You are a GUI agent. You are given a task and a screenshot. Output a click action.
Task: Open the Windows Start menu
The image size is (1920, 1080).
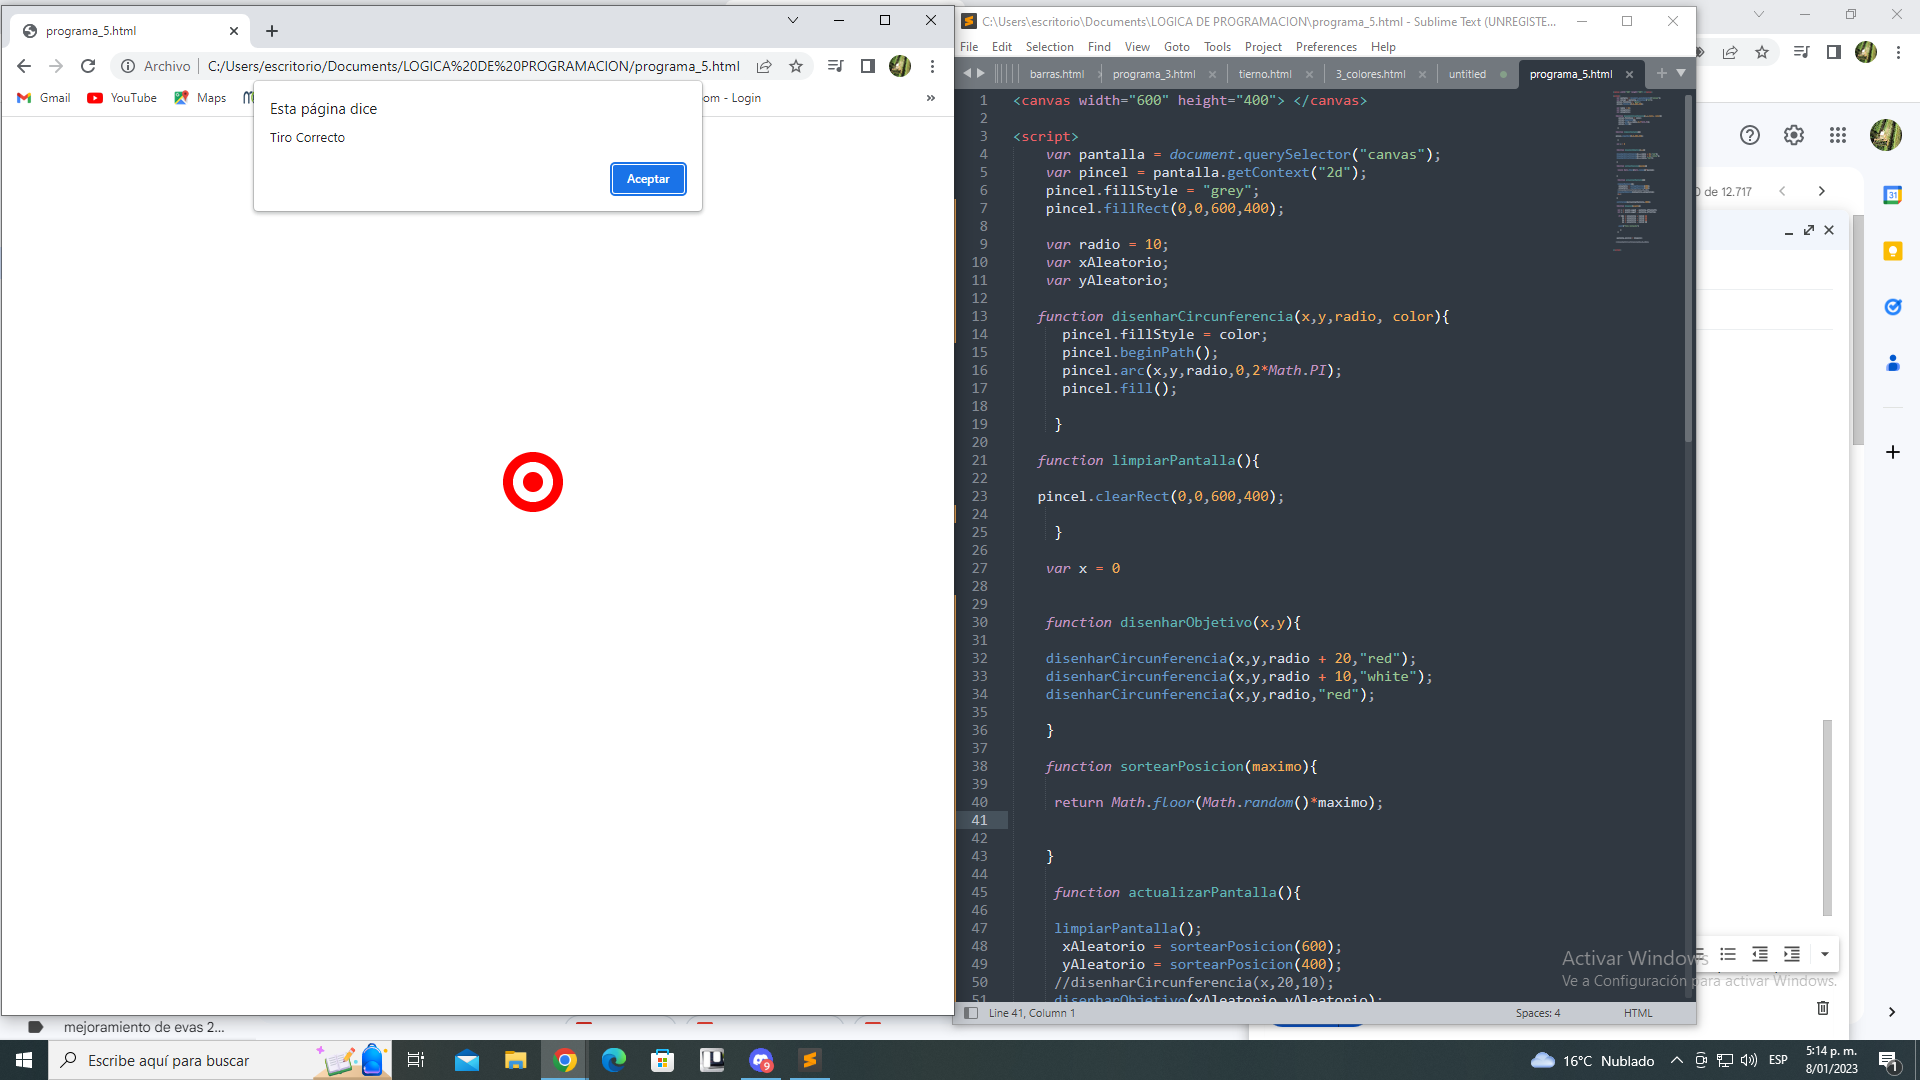click(24, 1060)
